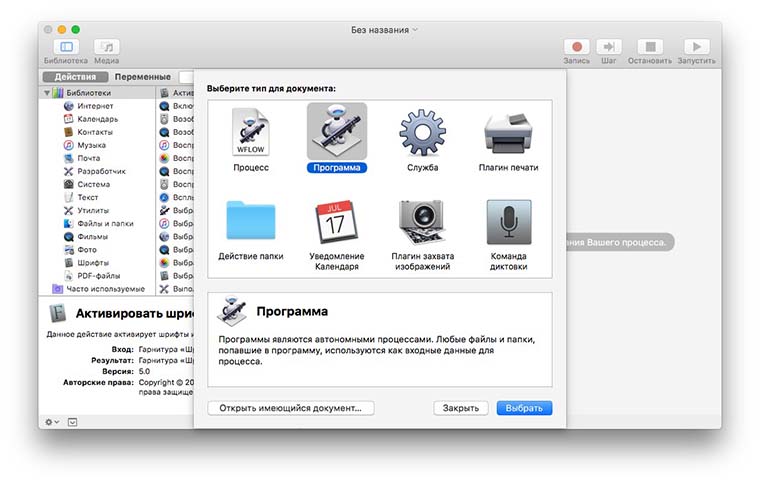Select Часто используемые smart group
The image size is (760, 484).
click(105, 289)
